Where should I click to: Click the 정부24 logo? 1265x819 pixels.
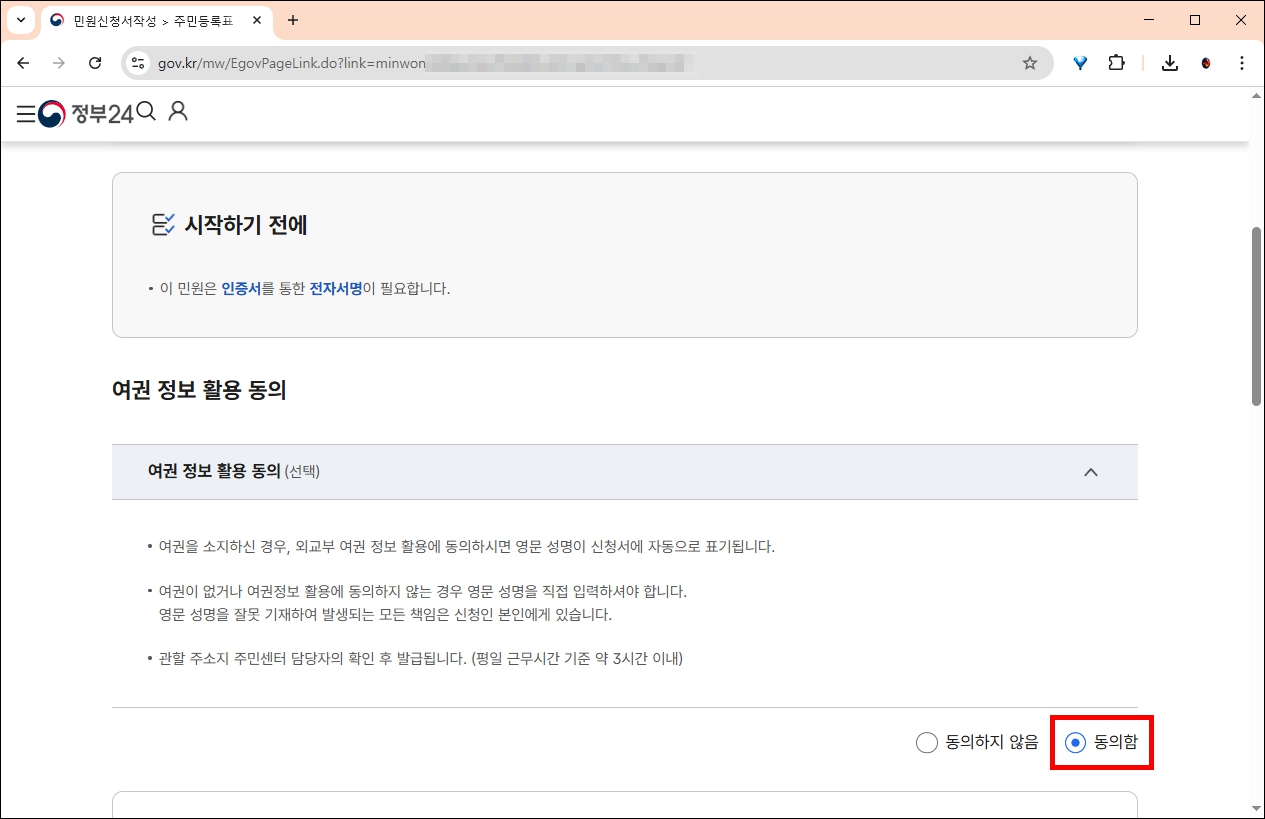click(86, 114)
